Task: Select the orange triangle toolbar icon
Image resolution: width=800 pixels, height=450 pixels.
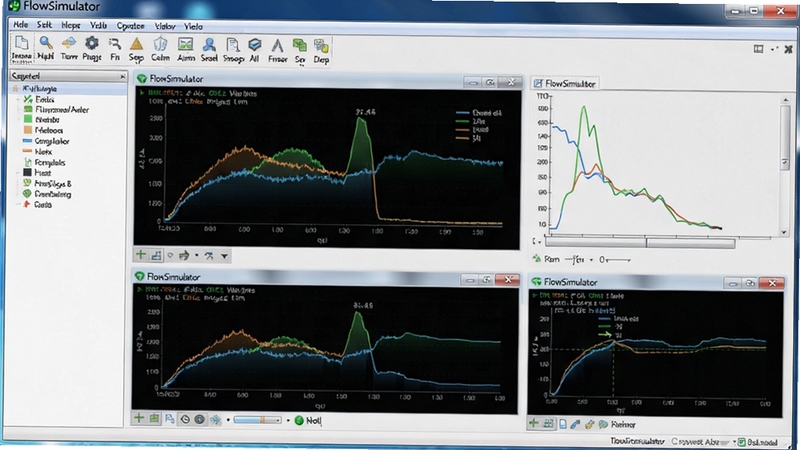Action: 136,44
